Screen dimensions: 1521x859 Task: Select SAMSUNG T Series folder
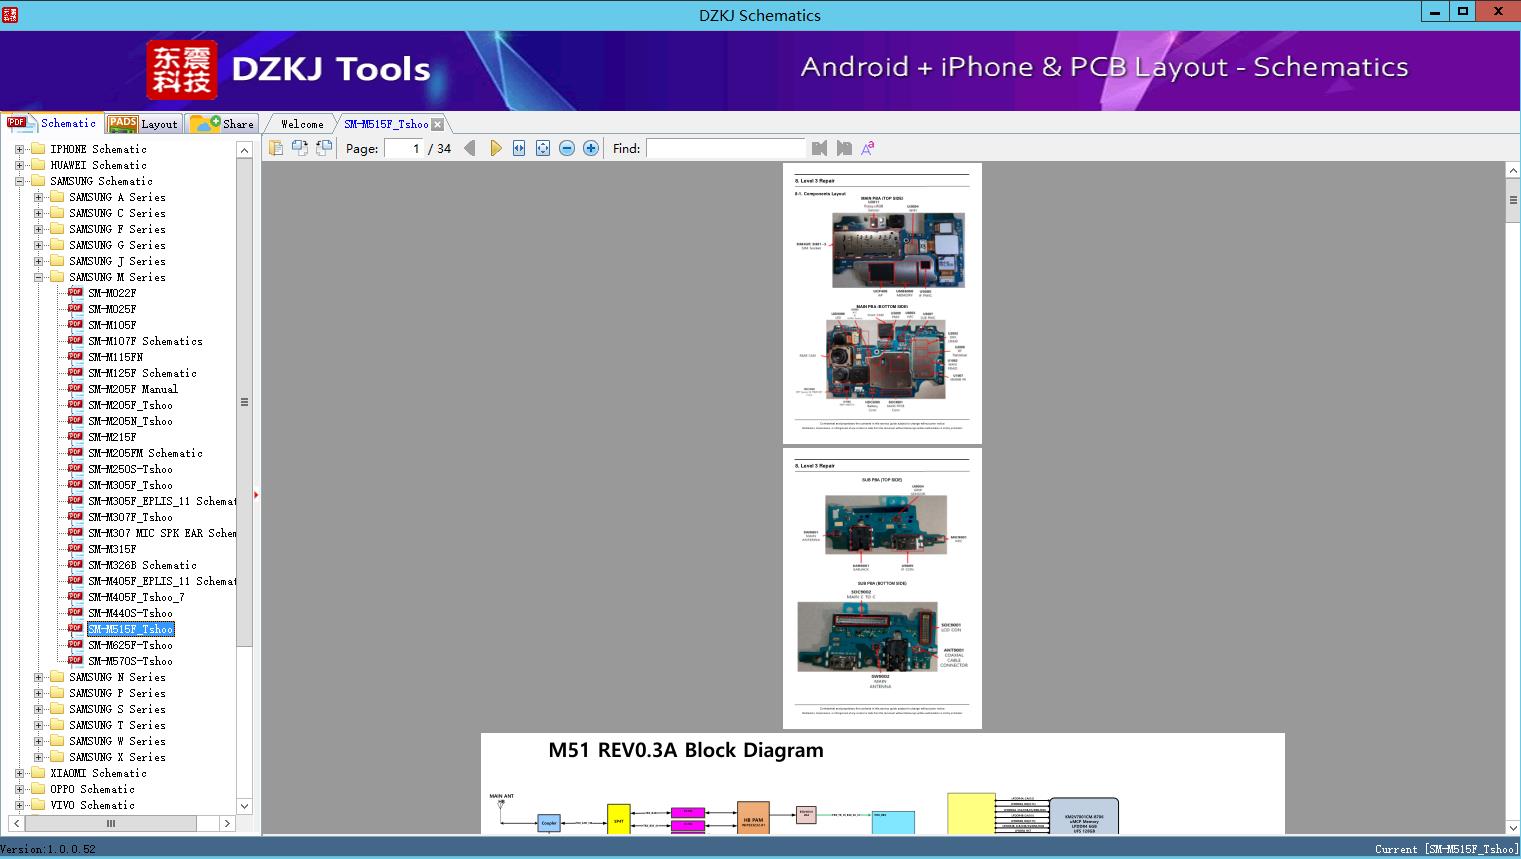(x=117, y=725)
